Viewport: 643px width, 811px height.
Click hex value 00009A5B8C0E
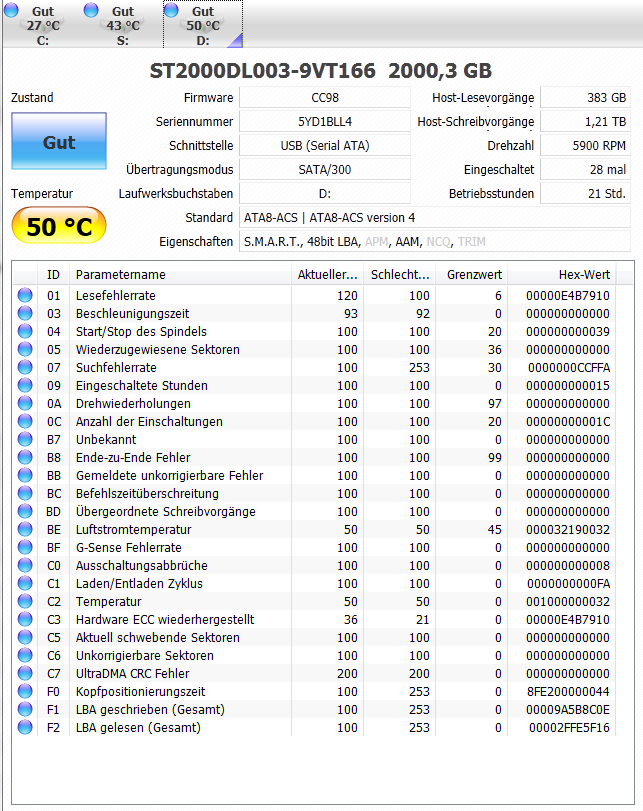(x=568, y=710)
